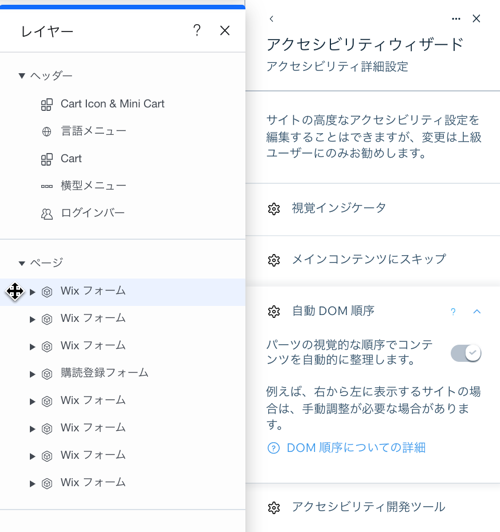Screen dimensions: 500x532
Task: Click the 横型メニュー horizontal menu icon
Action: 47,186
